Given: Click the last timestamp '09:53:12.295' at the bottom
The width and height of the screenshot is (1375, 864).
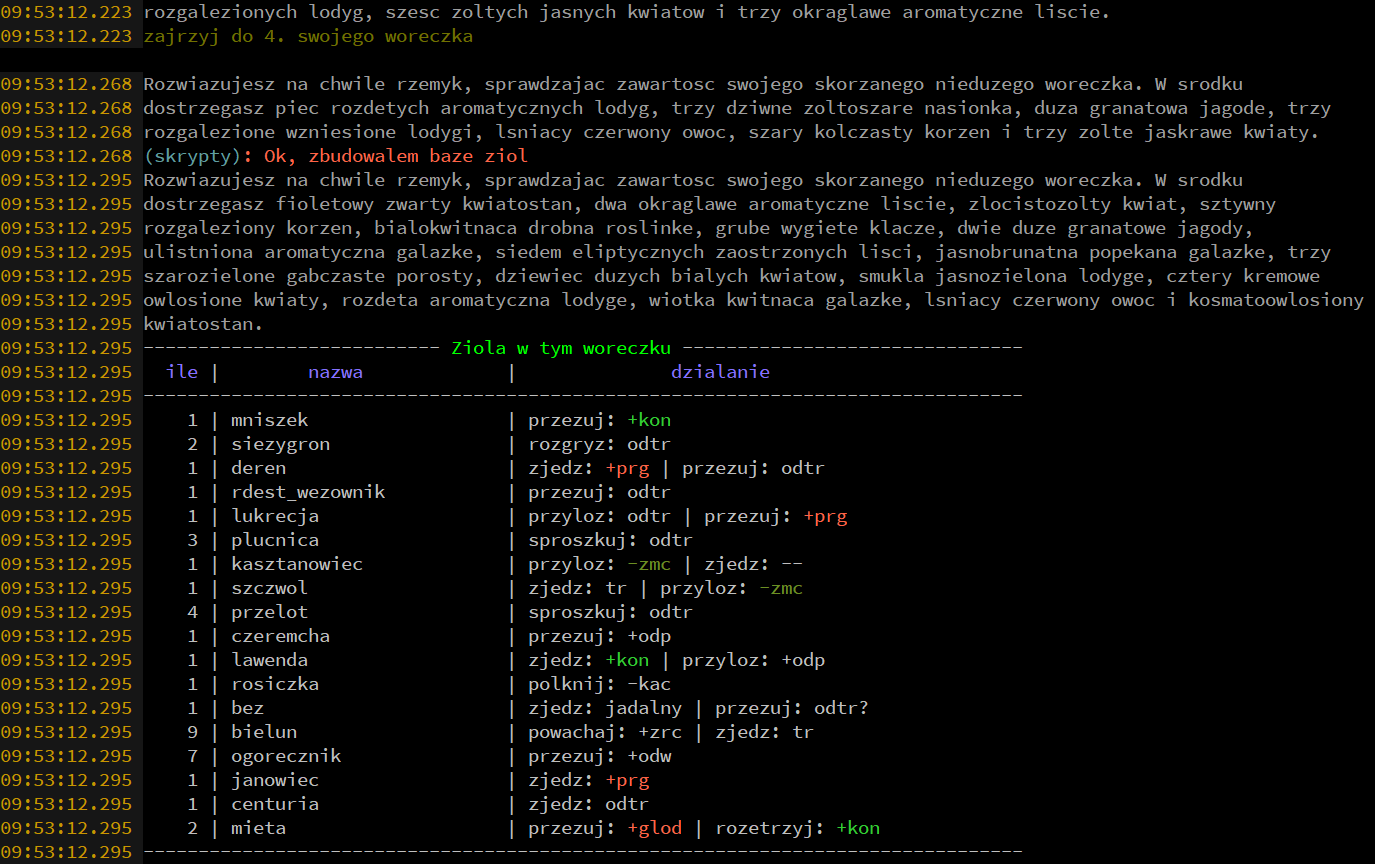Looking at the screenshot, I should [x=67, y=851].
